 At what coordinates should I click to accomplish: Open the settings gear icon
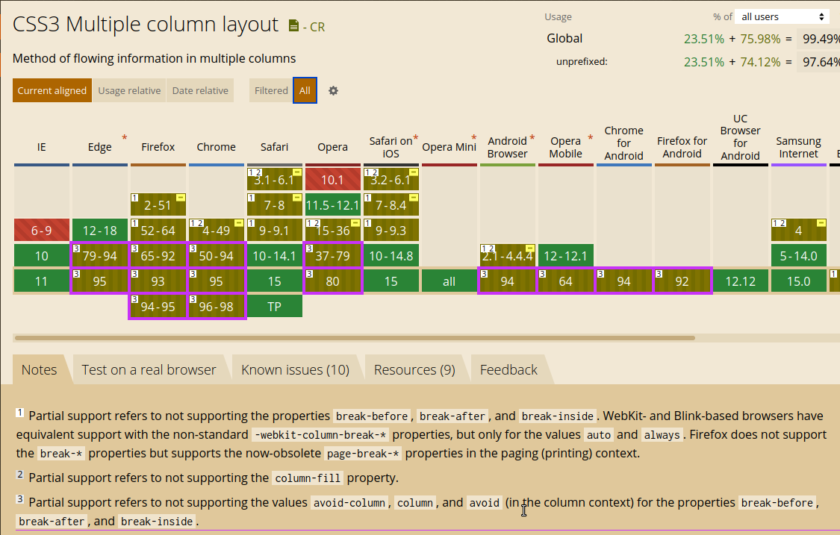point(333,91)
